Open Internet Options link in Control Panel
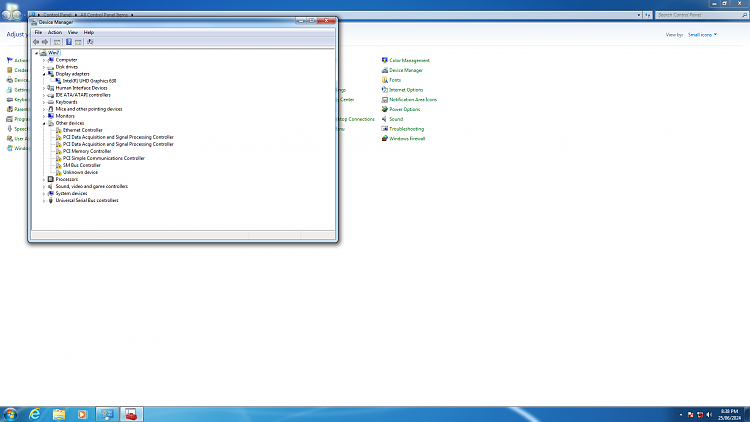The width and height of the screenshot is (750, 422). click(x=406, y=90)
